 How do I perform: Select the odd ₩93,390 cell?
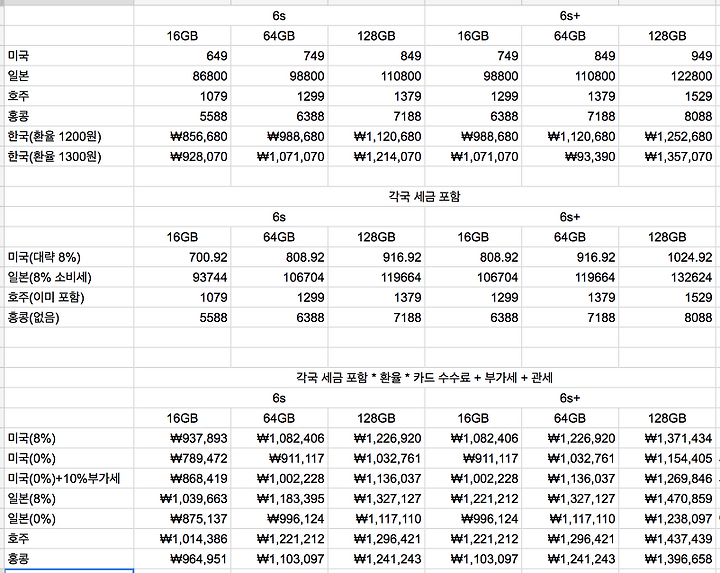(x=570, y=157)
